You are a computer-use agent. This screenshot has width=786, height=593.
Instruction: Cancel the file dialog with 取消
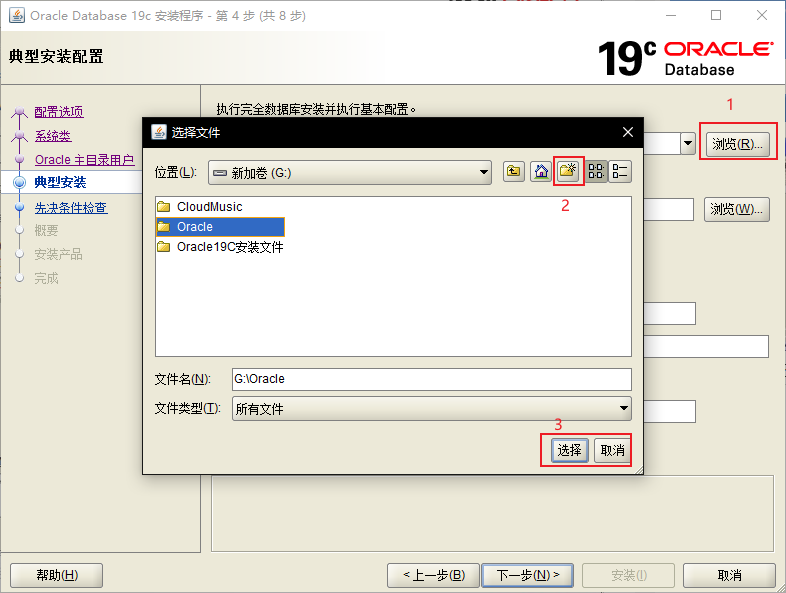(x=612, y=450)
